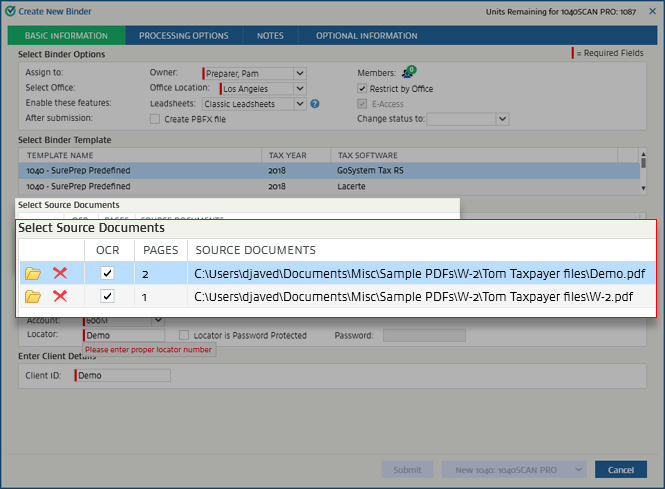
Task: Remove Demo.pdf using the red X icon
Action: tap(60, 273)
